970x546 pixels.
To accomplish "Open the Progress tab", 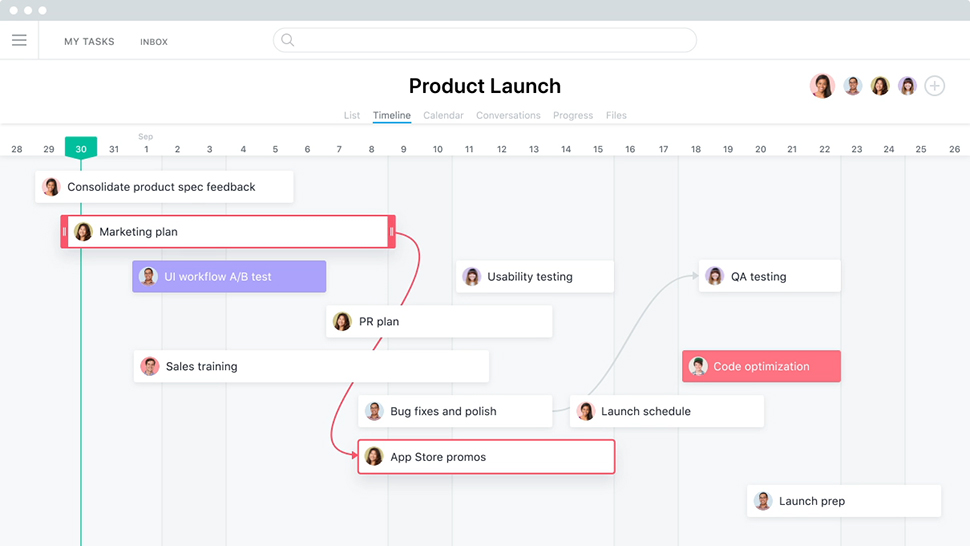I will point(573,116).
